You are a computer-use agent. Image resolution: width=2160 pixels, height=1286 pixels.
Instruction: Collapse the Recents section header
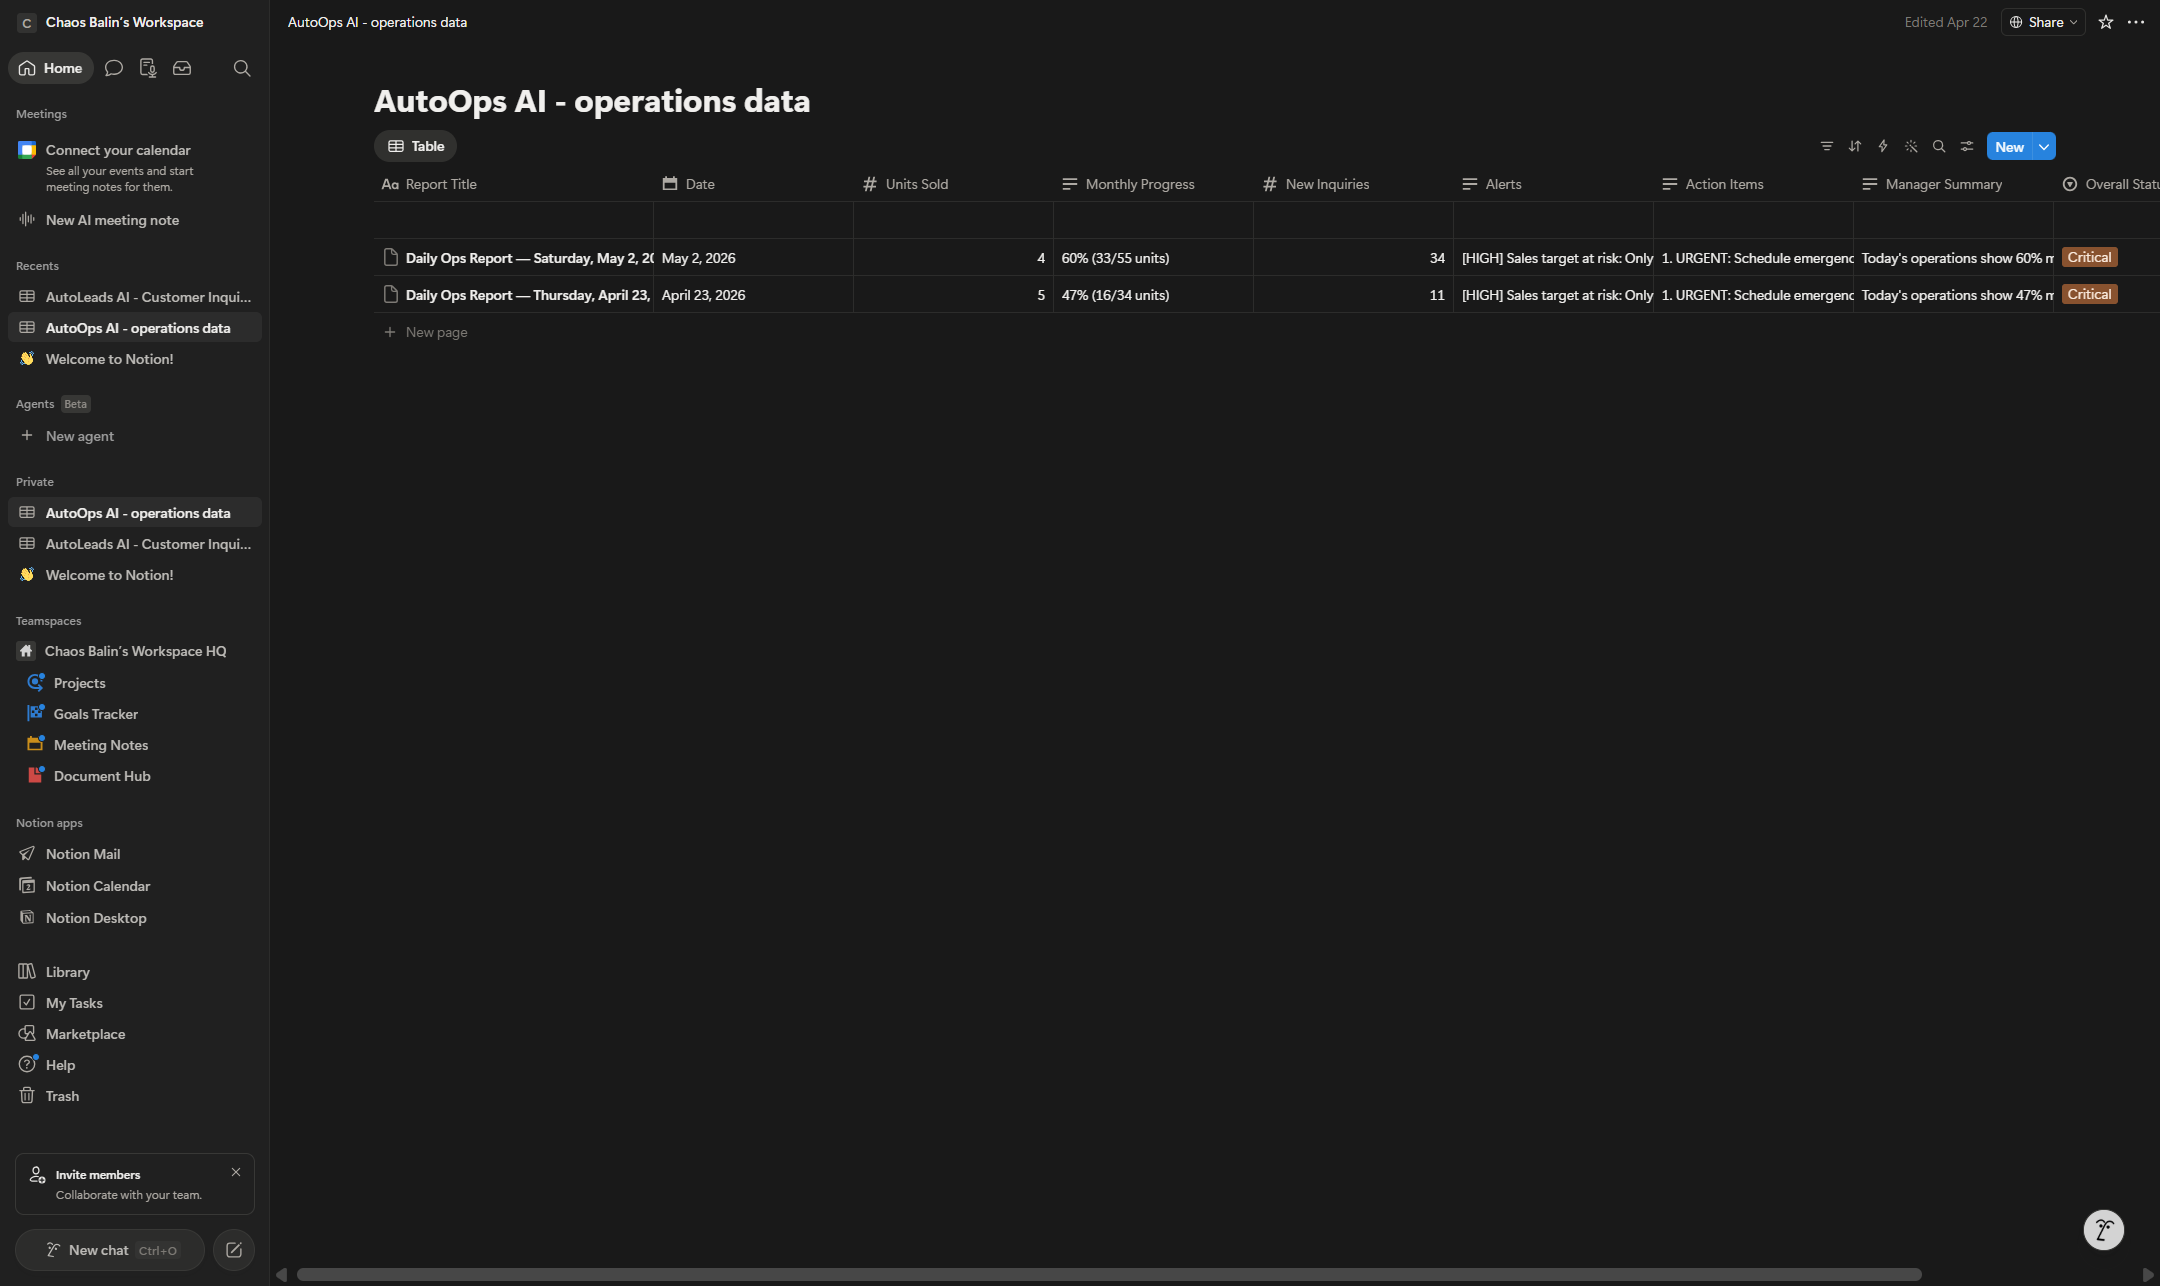(x=37, y=266)
